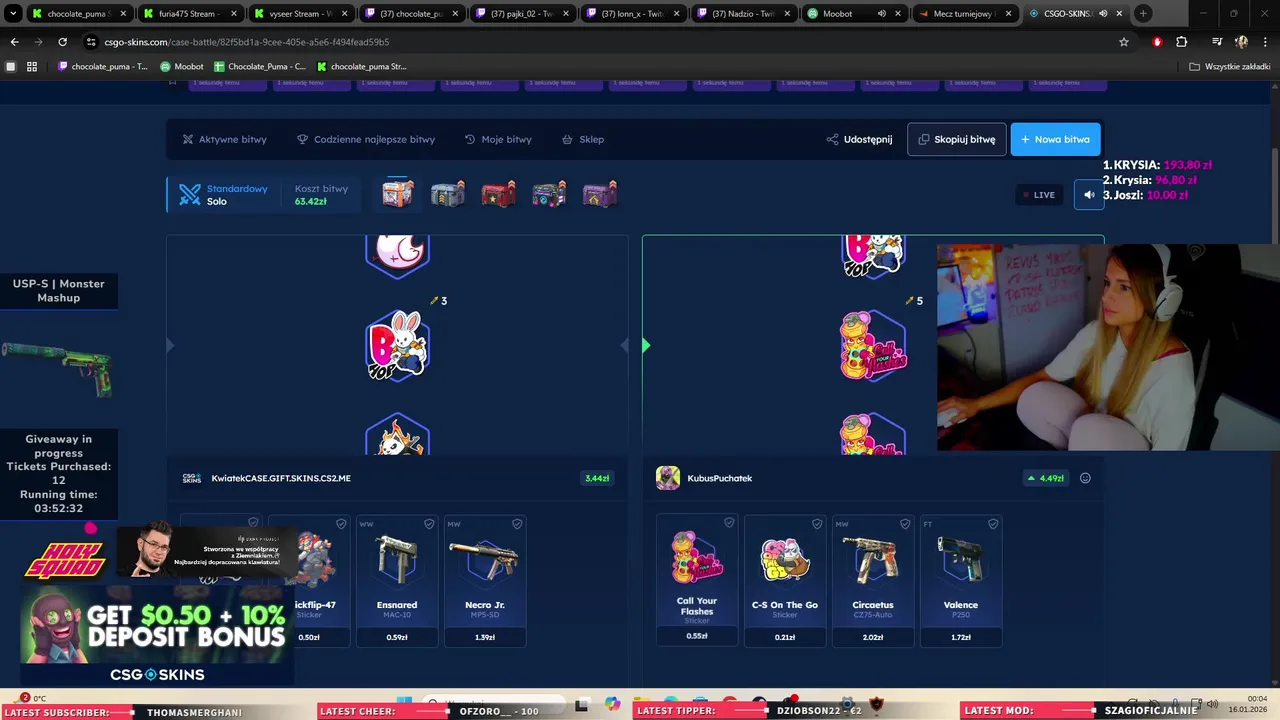Go back to the previous page
Image resolution: width=1280 pixels, height=720 pixels.
pos(14,42)
